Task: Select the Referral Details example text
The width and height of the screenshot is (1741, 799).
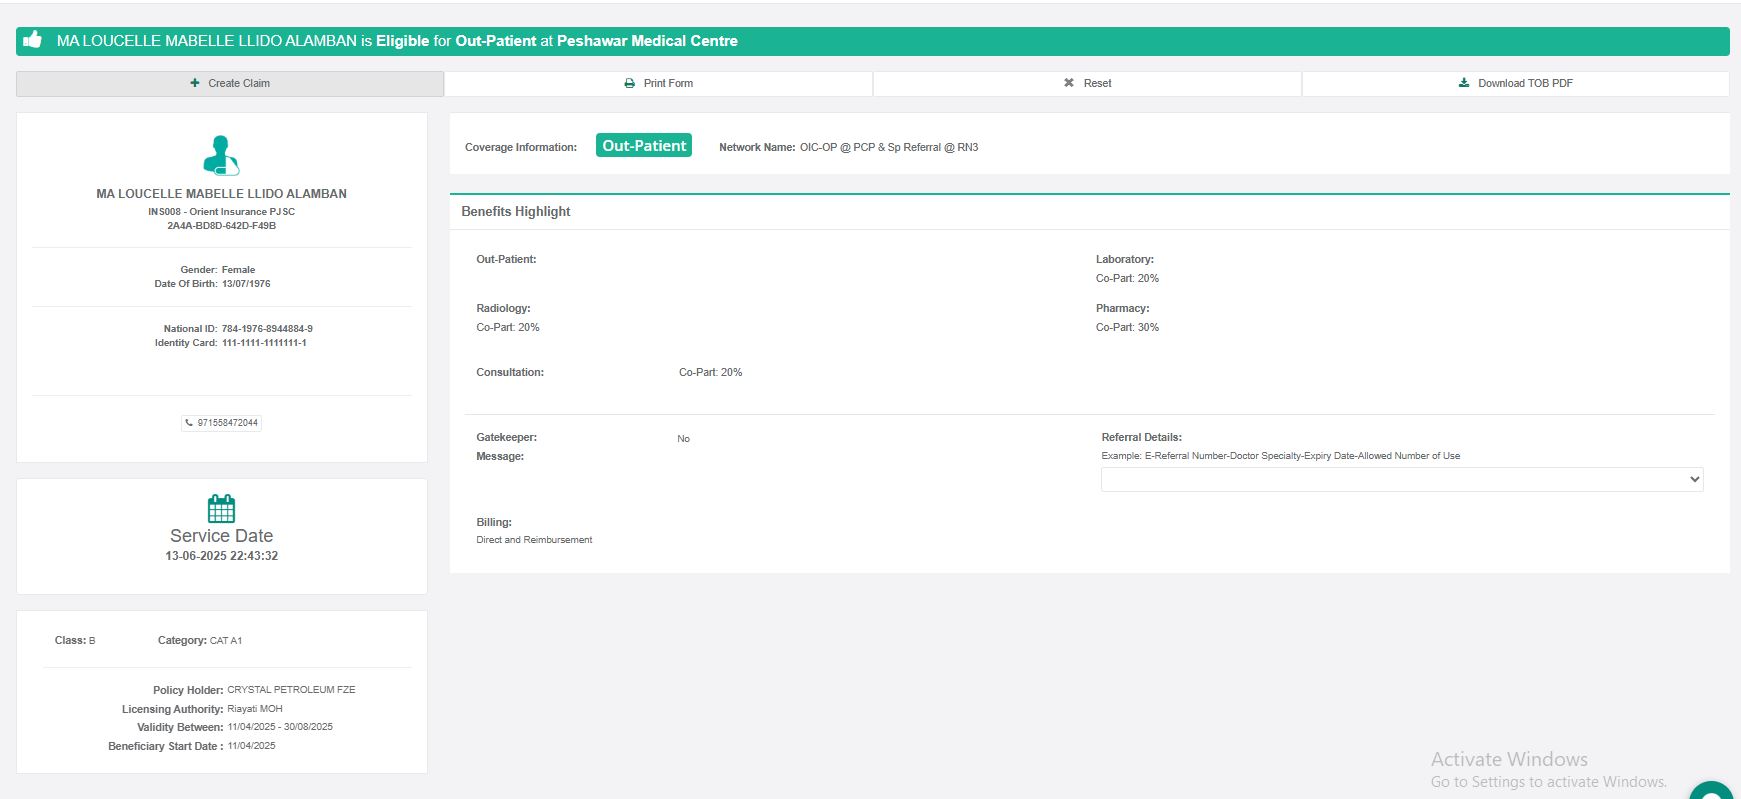Action: point(1281,456)
